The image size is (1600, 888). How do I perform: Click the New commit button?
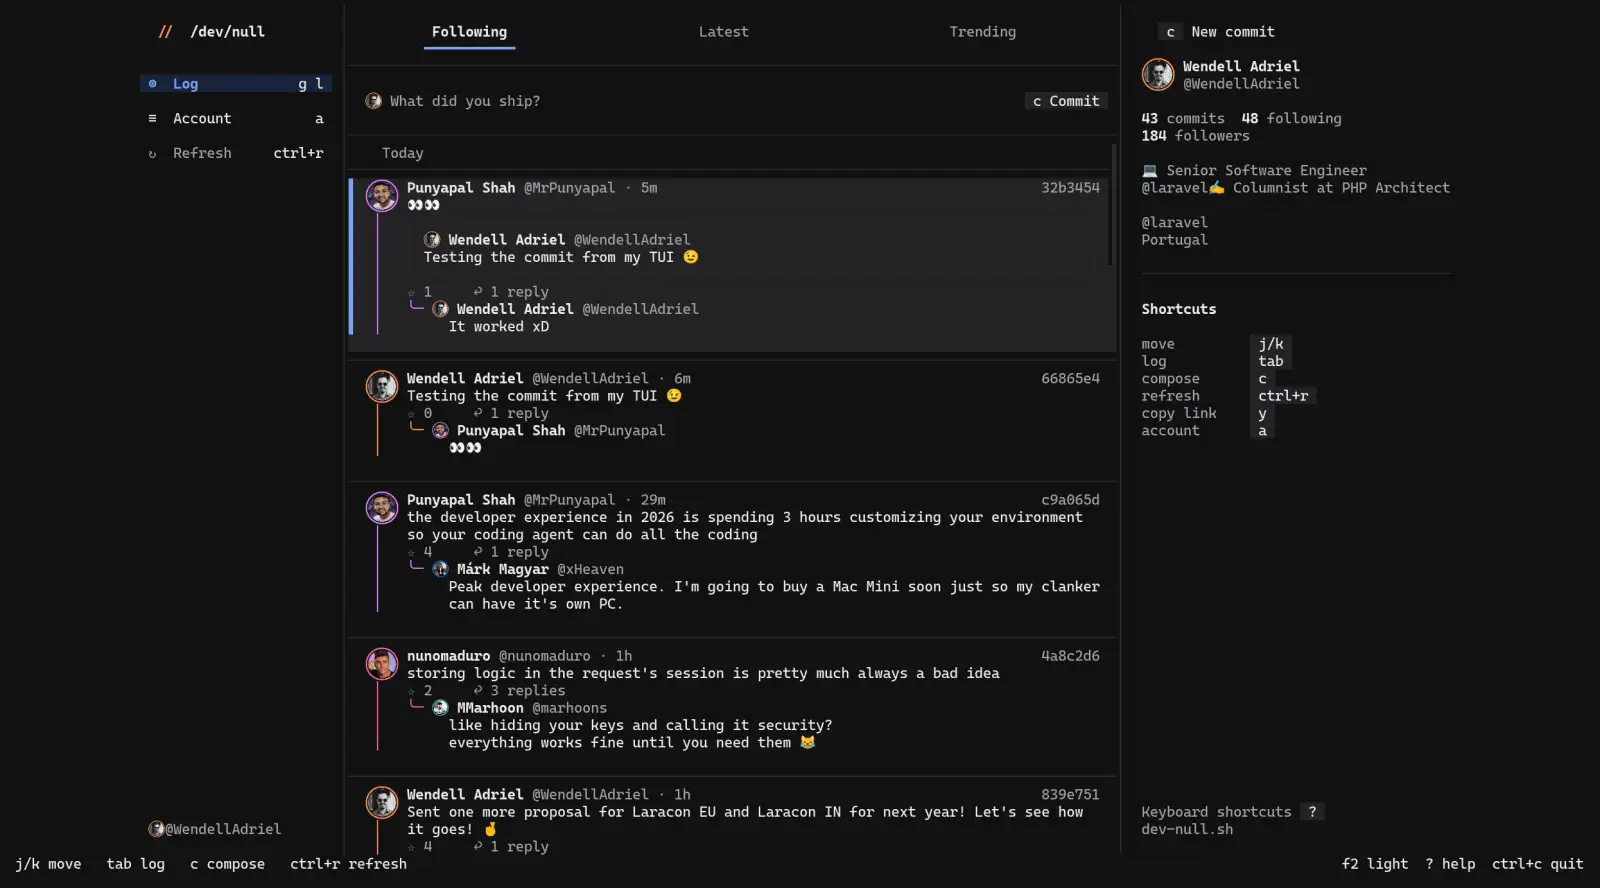click(1216, 32)
